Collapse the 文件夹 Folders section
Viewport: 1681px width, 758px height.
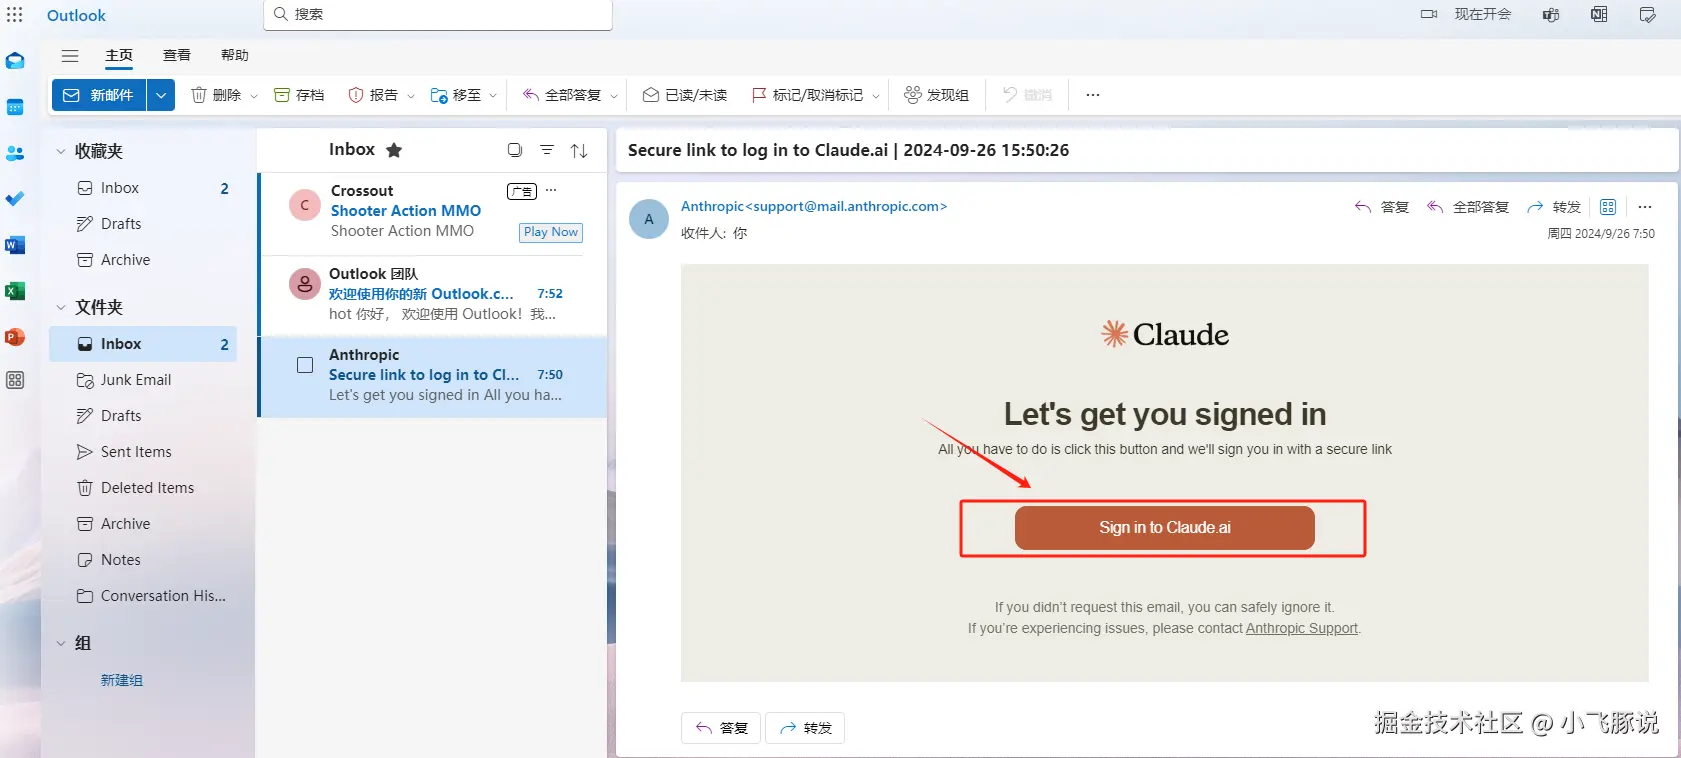pos(61,307)
